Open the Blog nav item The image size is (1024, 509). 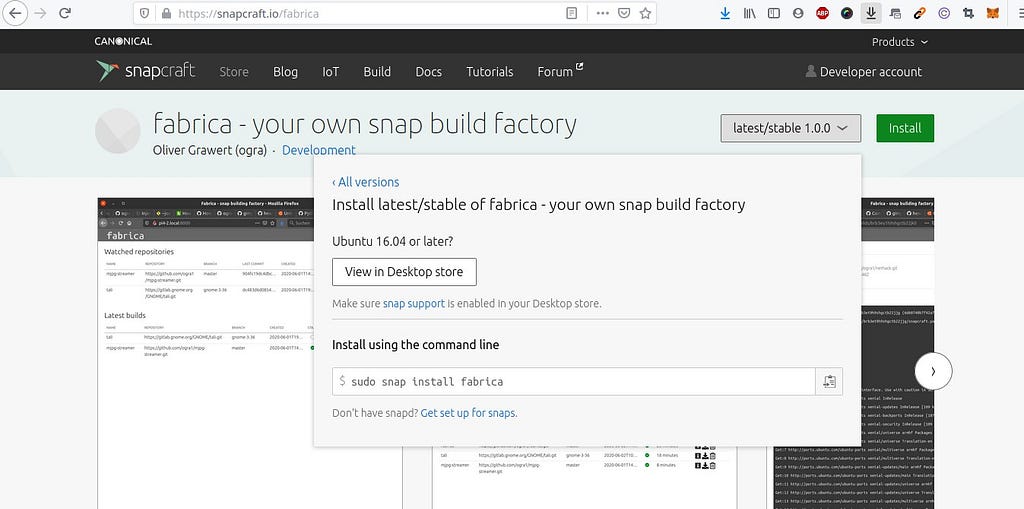tap(285, 72)
